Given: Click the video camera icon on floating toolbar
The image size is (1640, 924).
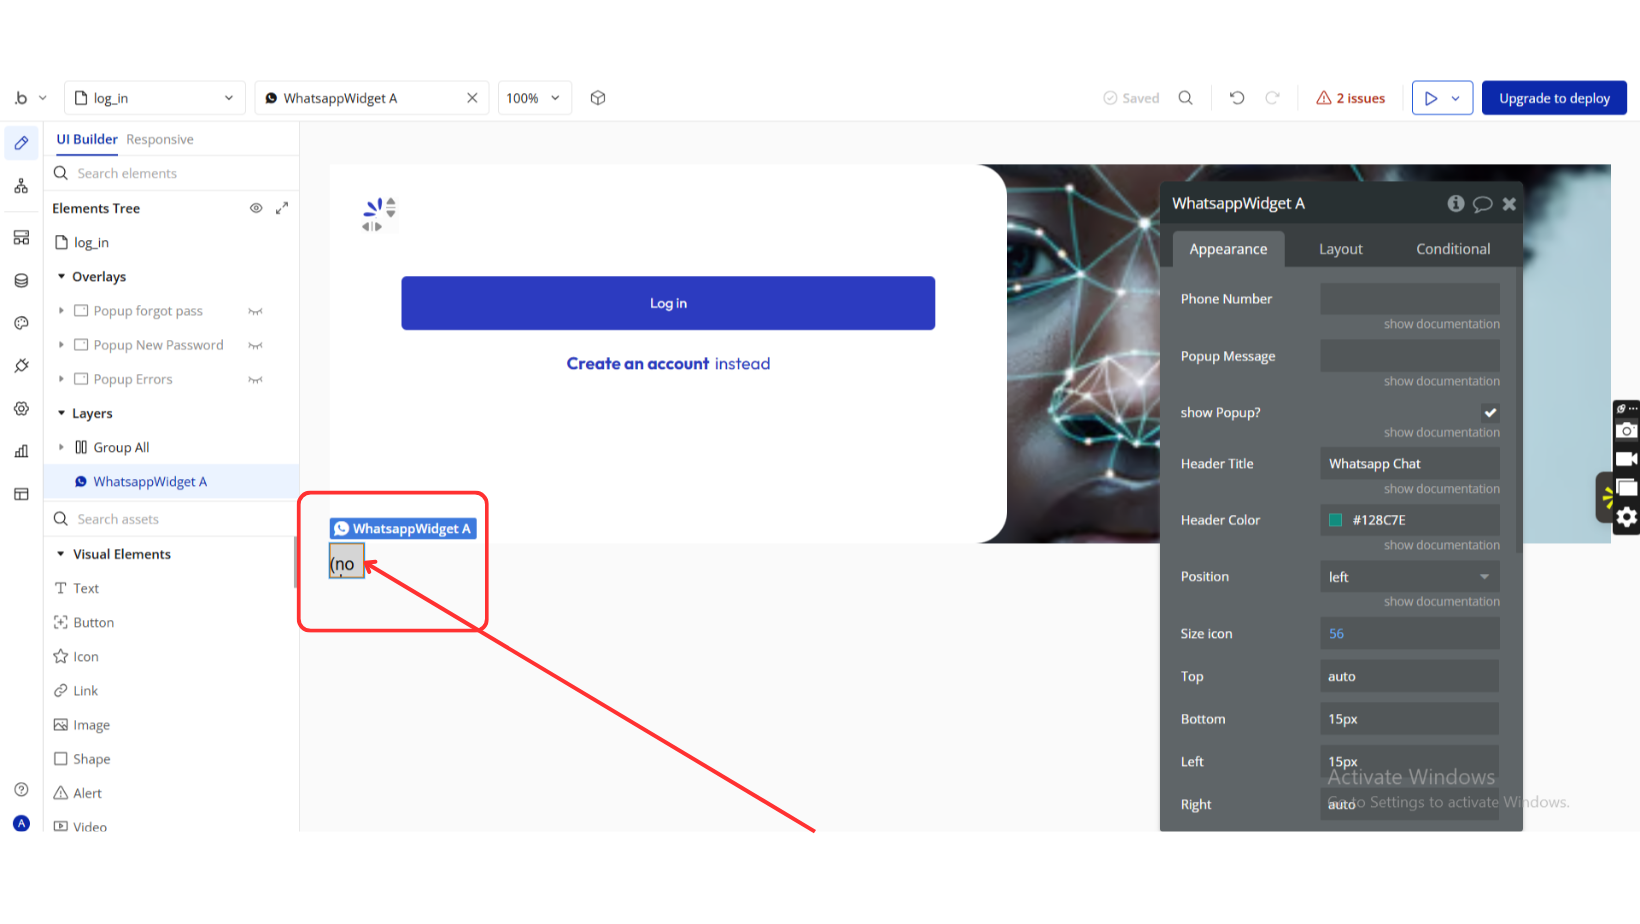Looking at the screenshot, I should [1627, 459].
